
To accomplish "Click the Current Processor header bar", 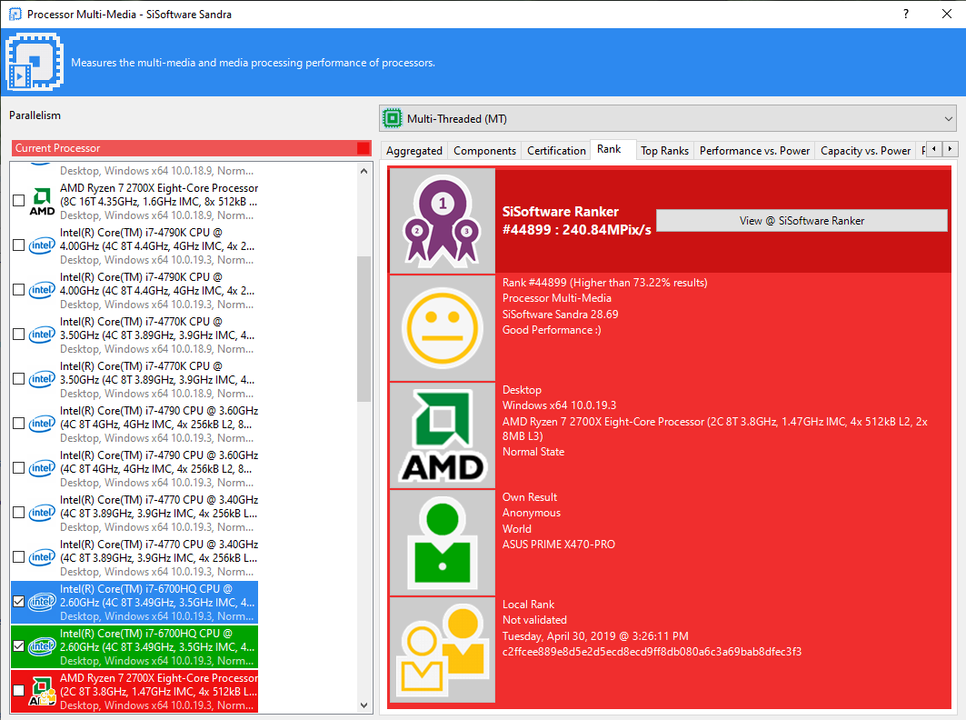I will (192, 148).
